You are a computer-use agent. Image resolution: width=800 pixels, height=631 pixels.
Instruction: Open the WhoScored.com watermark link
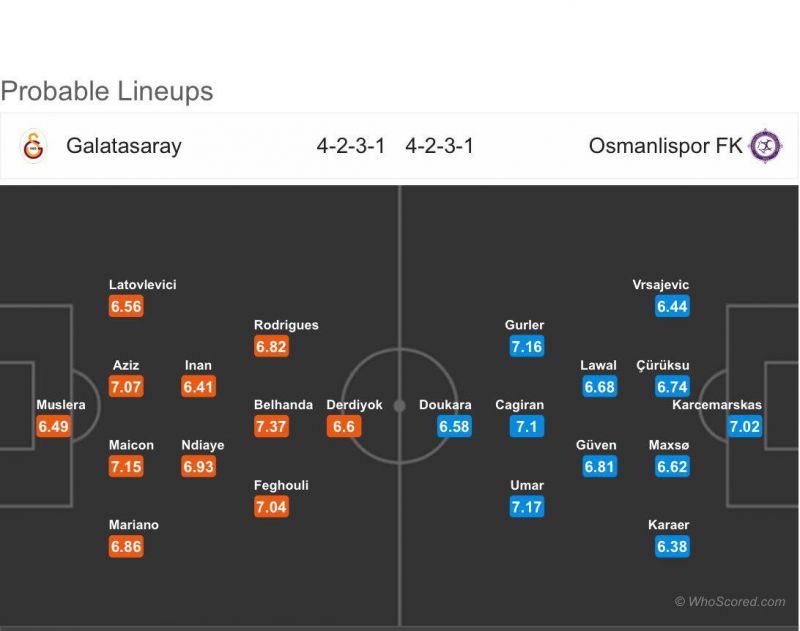point(730,601)
